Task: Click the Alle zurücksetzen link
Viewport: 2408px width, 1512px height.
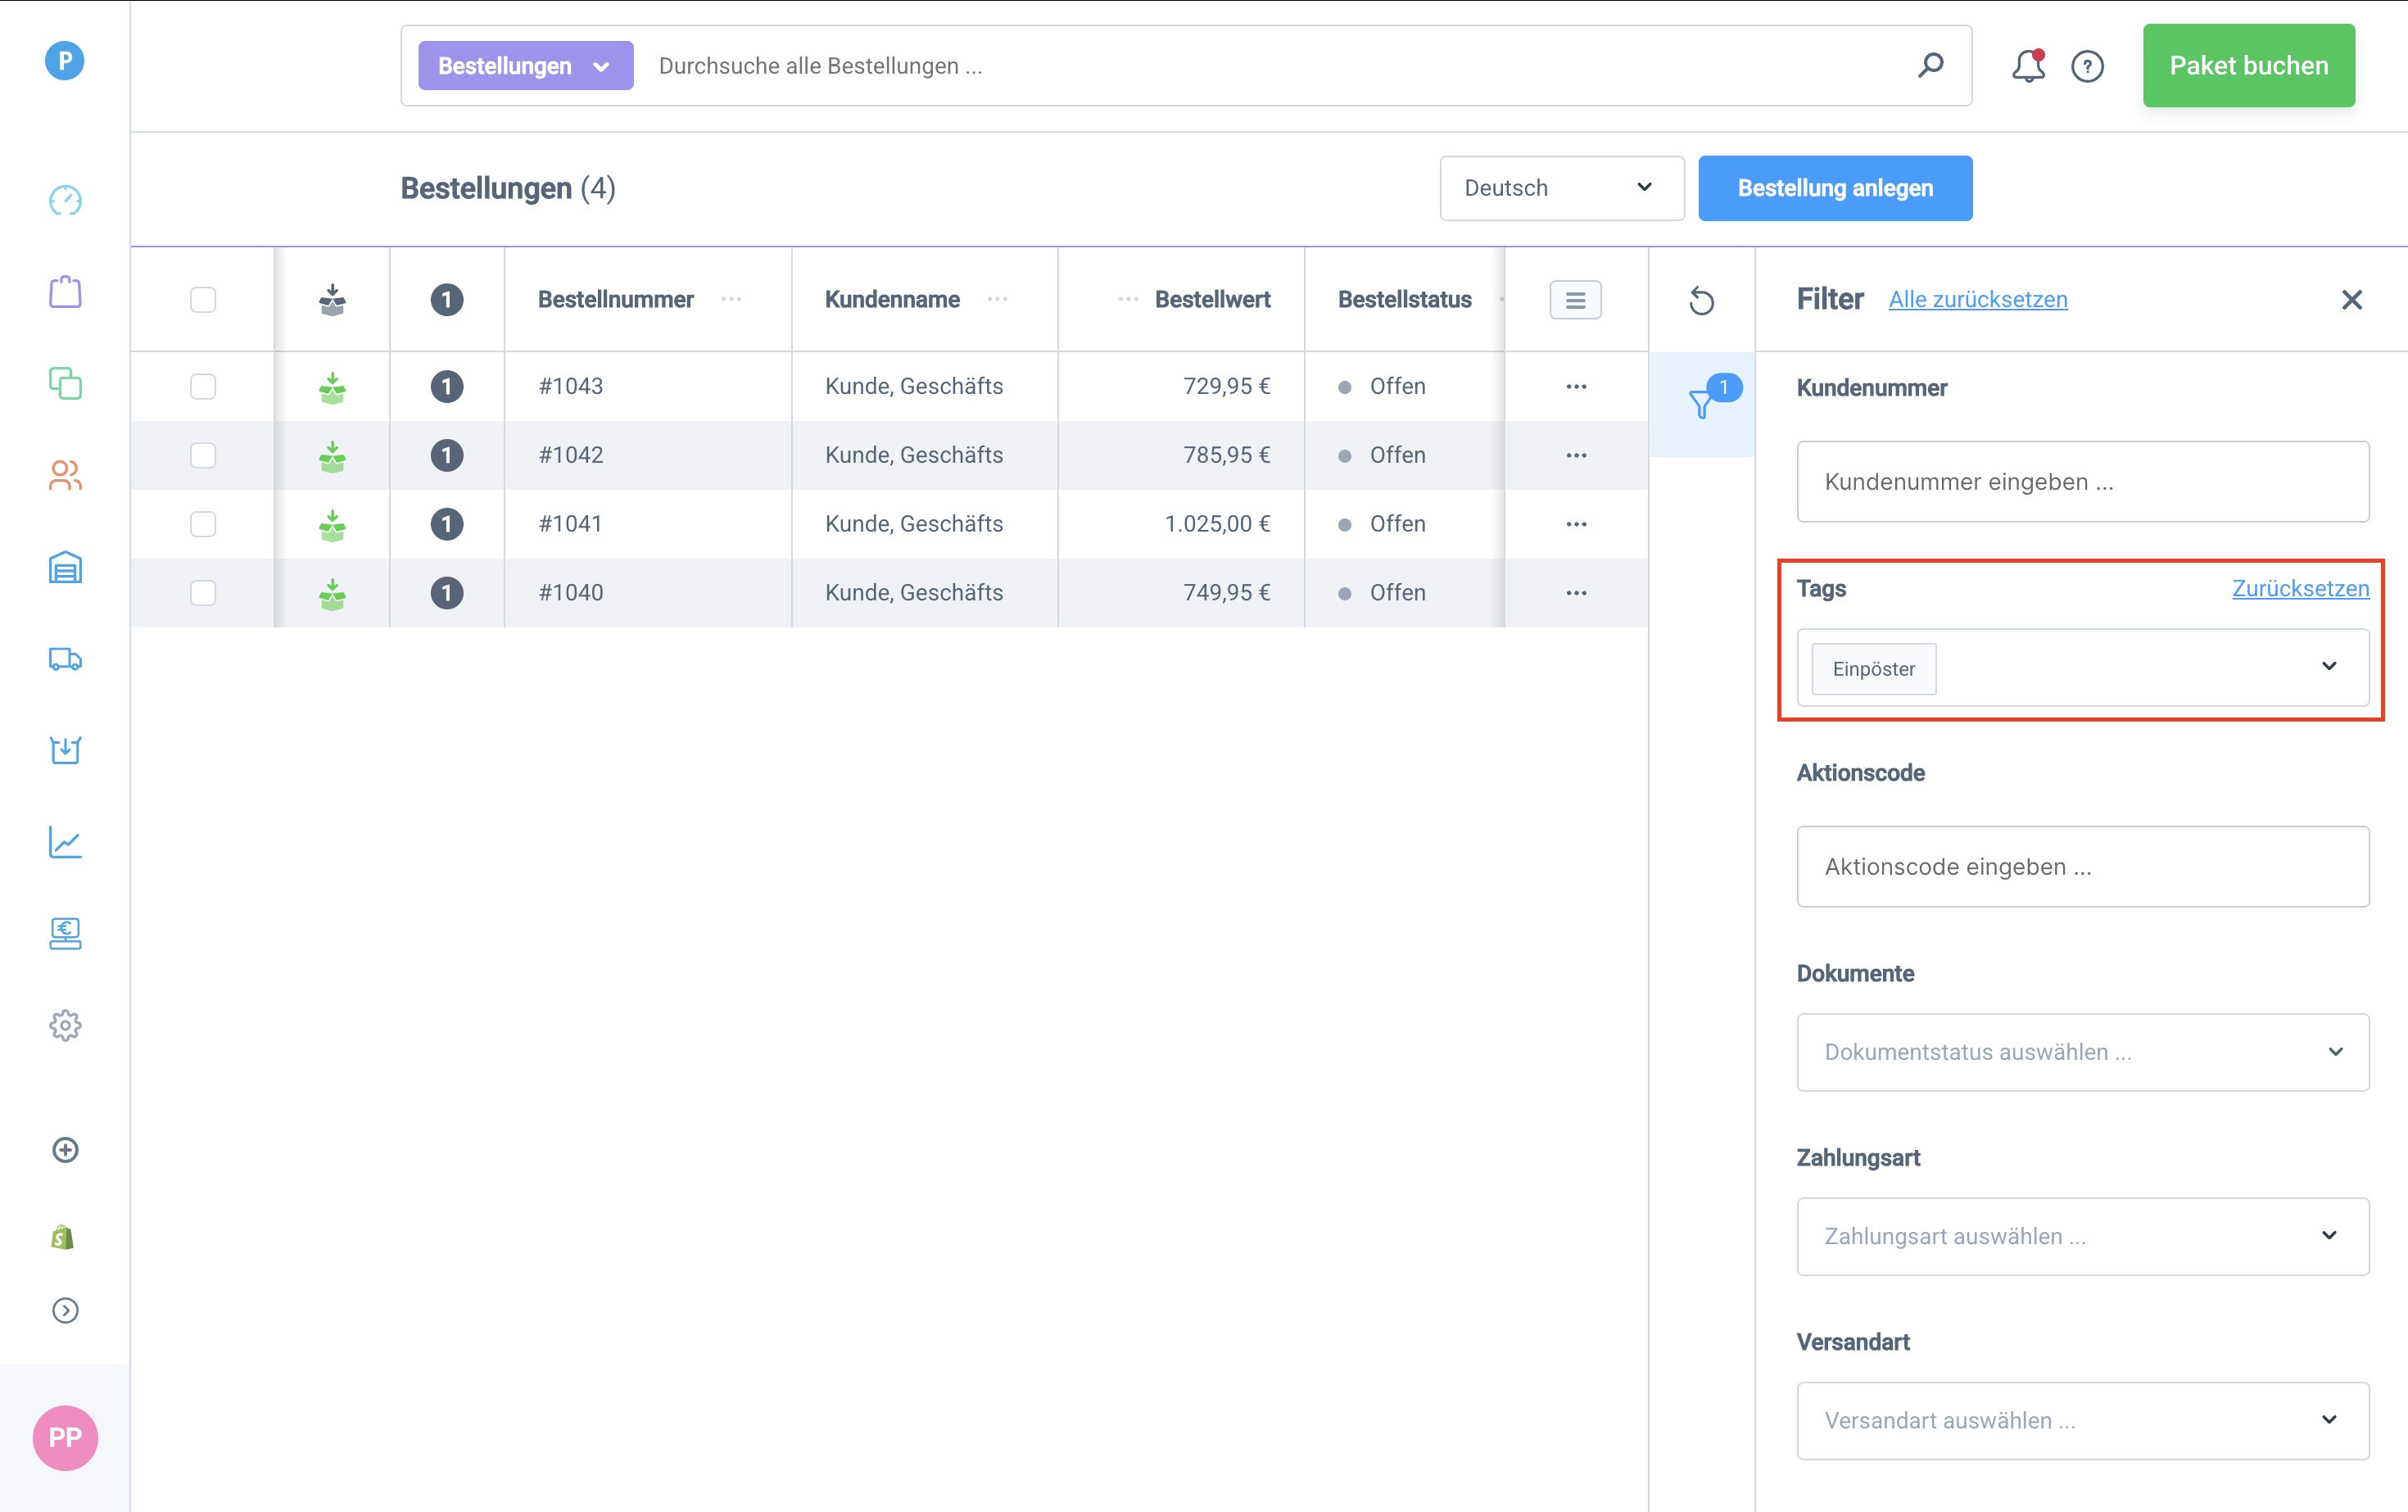Action: 1978,299
